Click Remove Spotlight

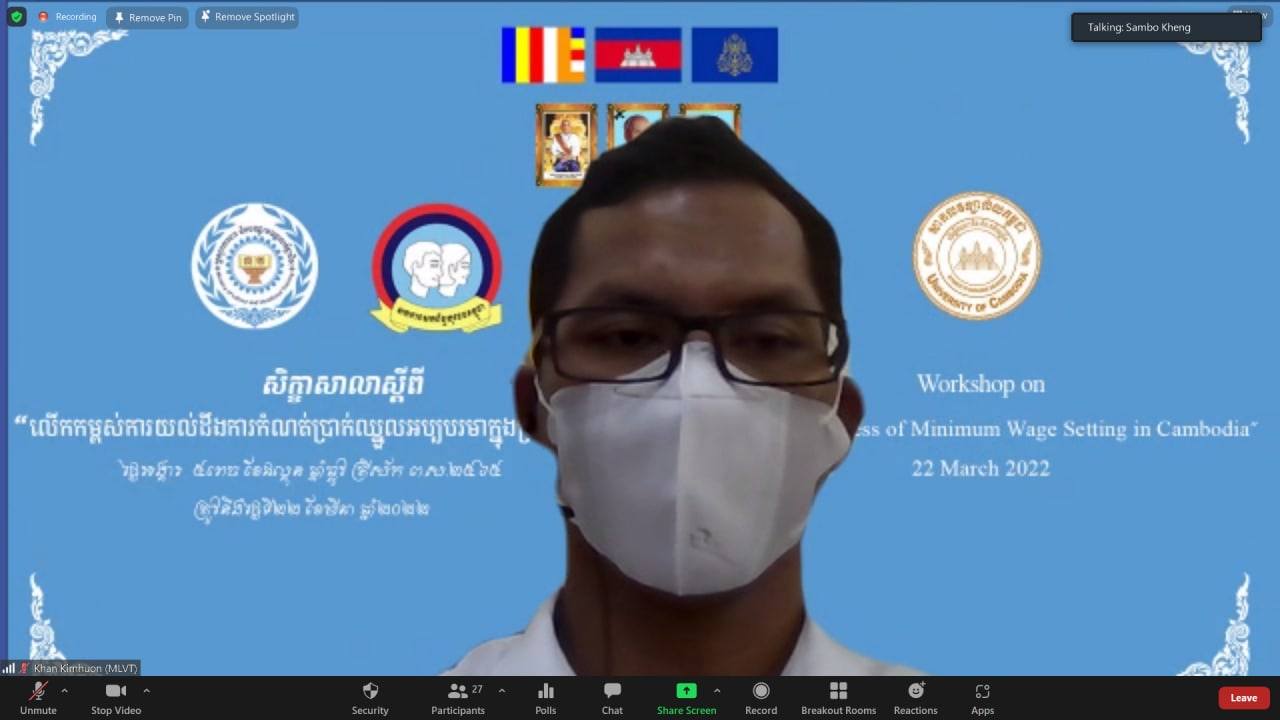coord(246,17)
